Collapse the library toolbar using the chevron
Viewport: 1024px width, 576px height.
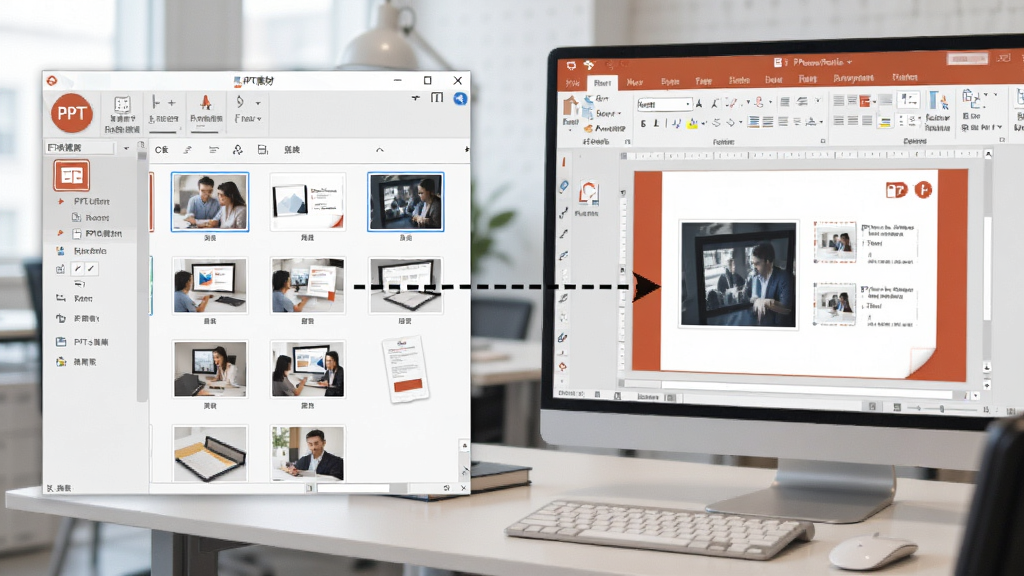[x=379, y=150]
